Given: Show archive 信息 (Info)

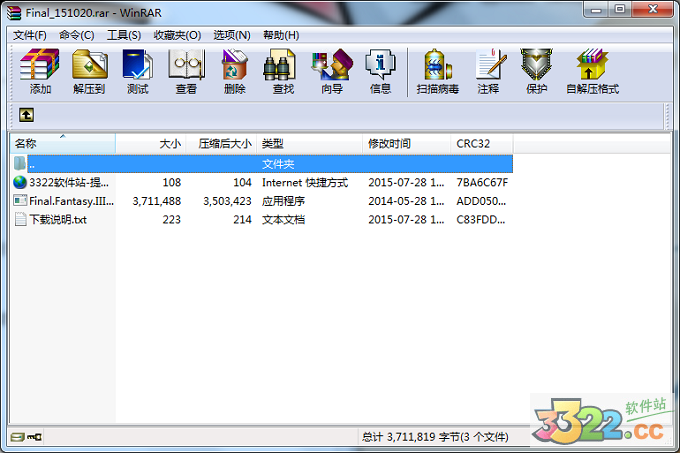Looking at the screenshot, I should point(380,71).
